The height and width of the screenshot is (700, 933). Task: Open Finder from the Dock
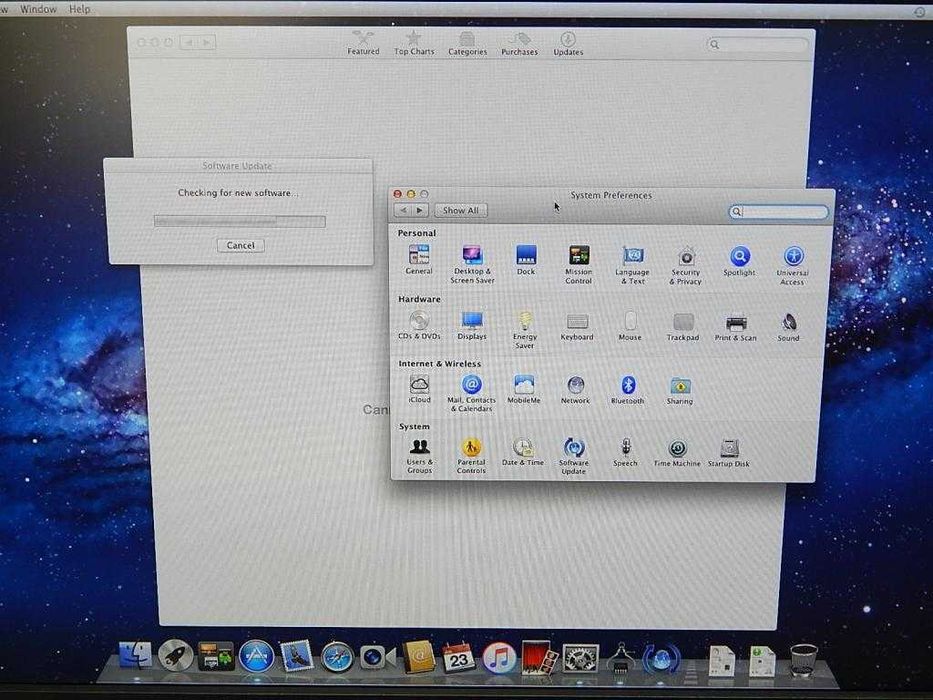point(135,655)
